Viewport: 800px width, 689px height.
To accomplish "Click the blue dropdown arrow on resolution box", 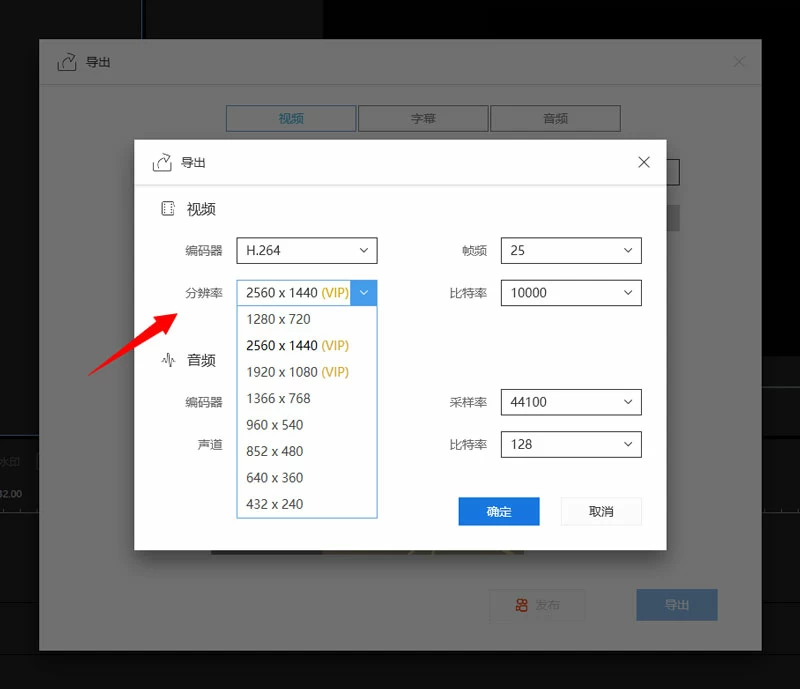I will [364, 292].
